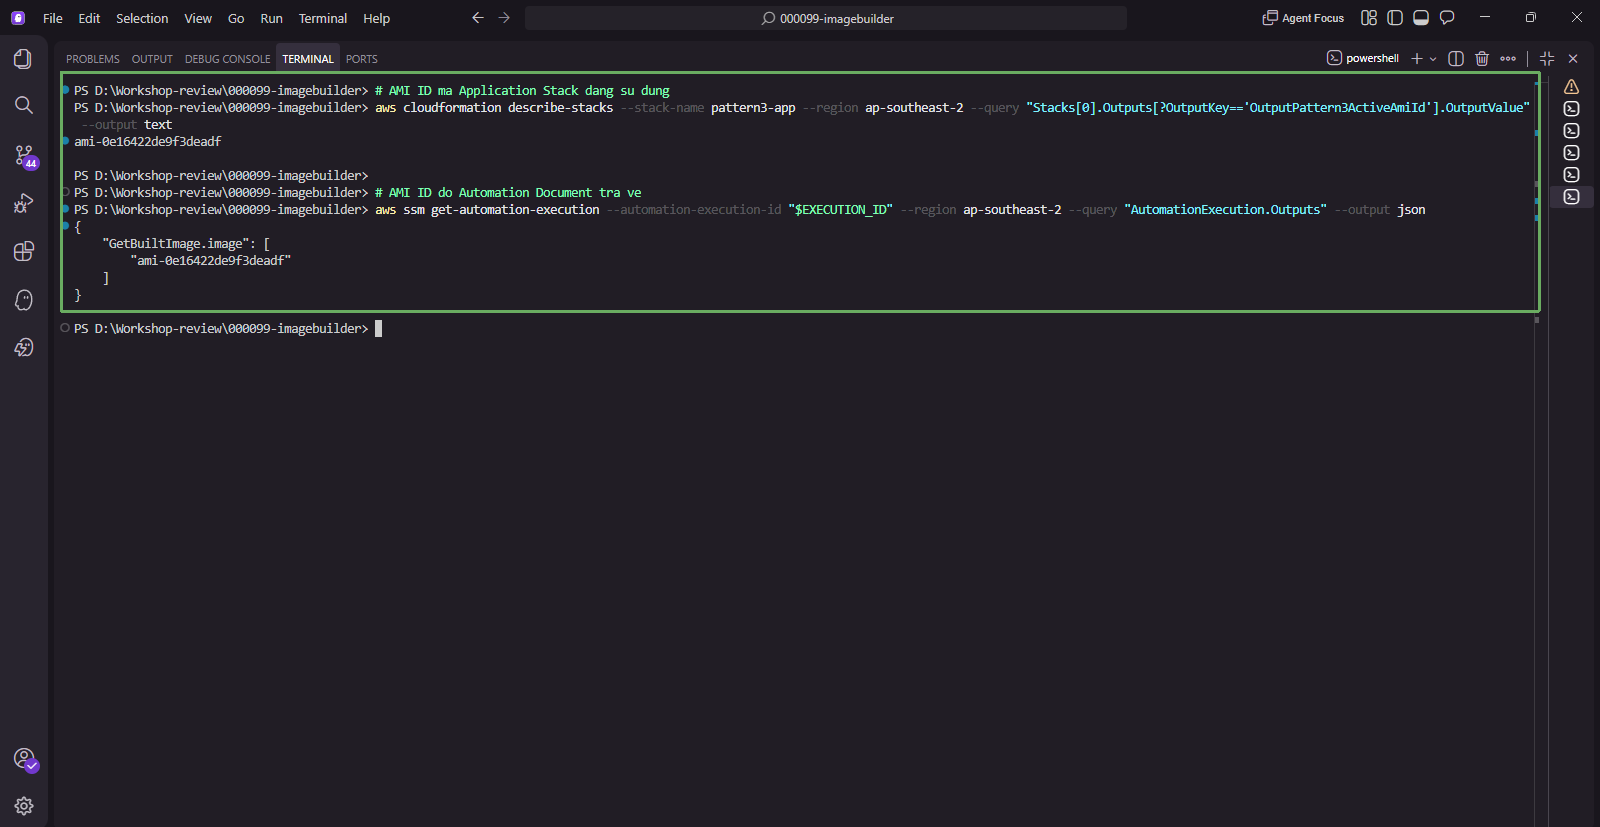Screen dimensions: 1600x827
Task: Split the terminal
Action: coord(1456,58)
